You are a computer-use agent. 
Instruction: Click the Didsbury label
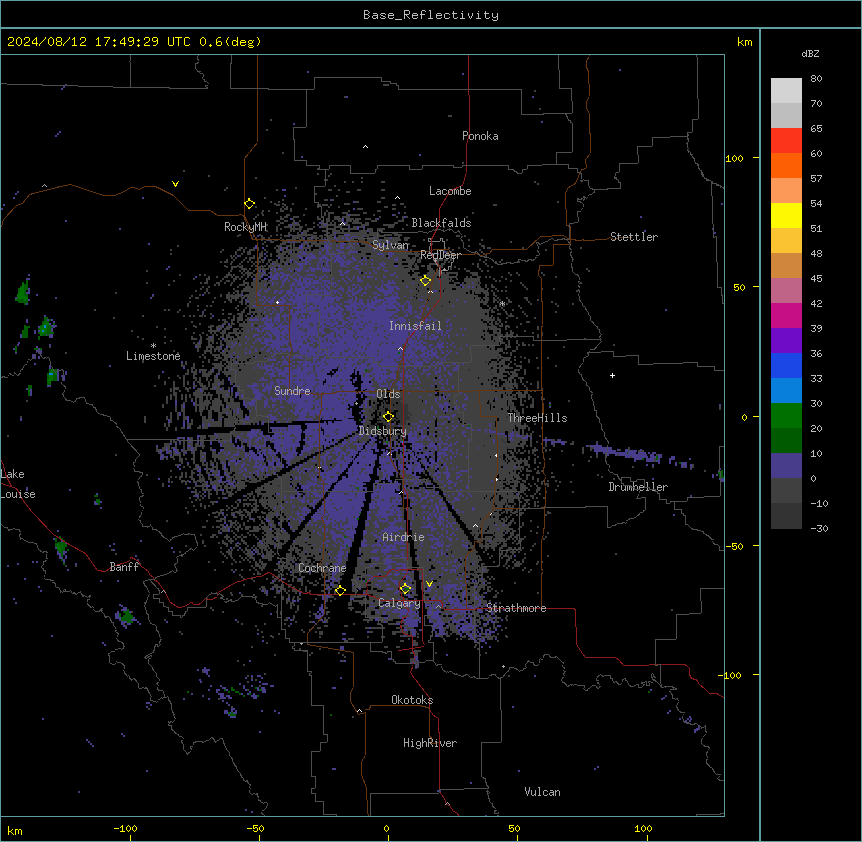383,431
